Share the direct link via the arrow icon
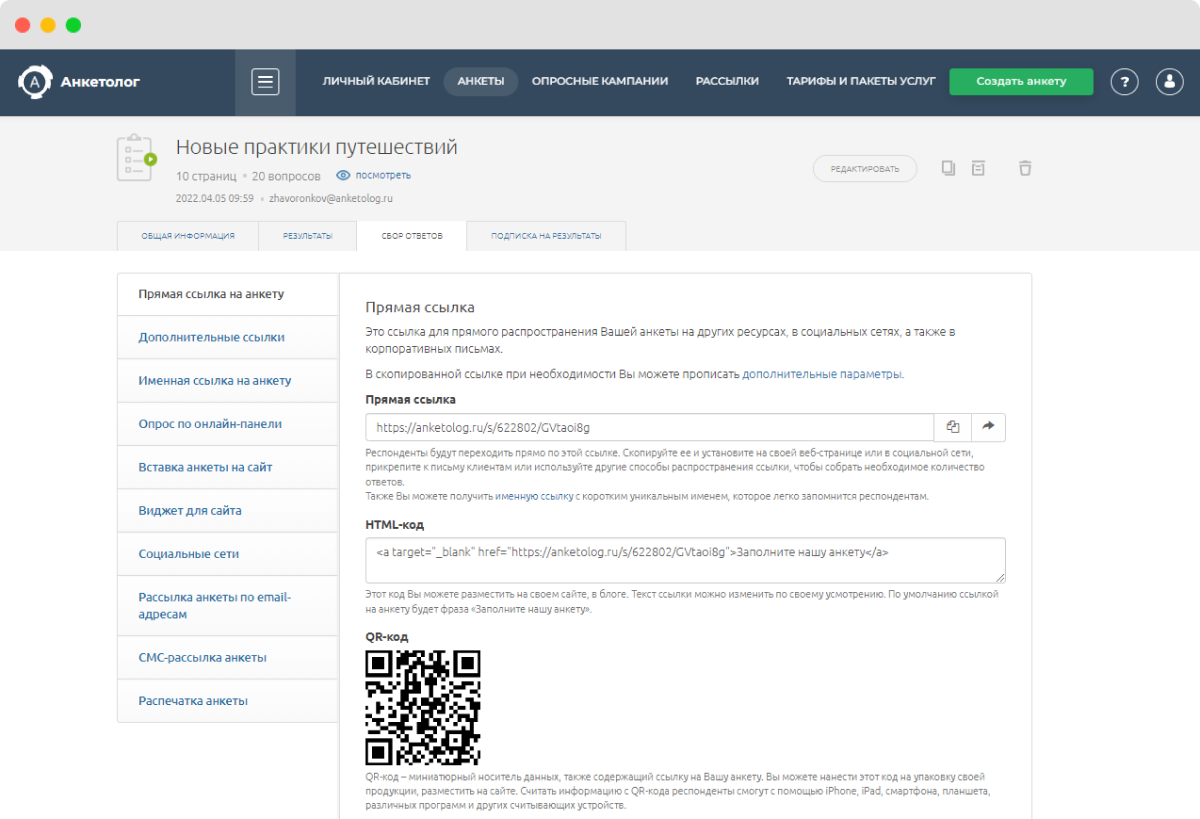Viewport: 1200px width, 819px height. click(x=988, y=427)
